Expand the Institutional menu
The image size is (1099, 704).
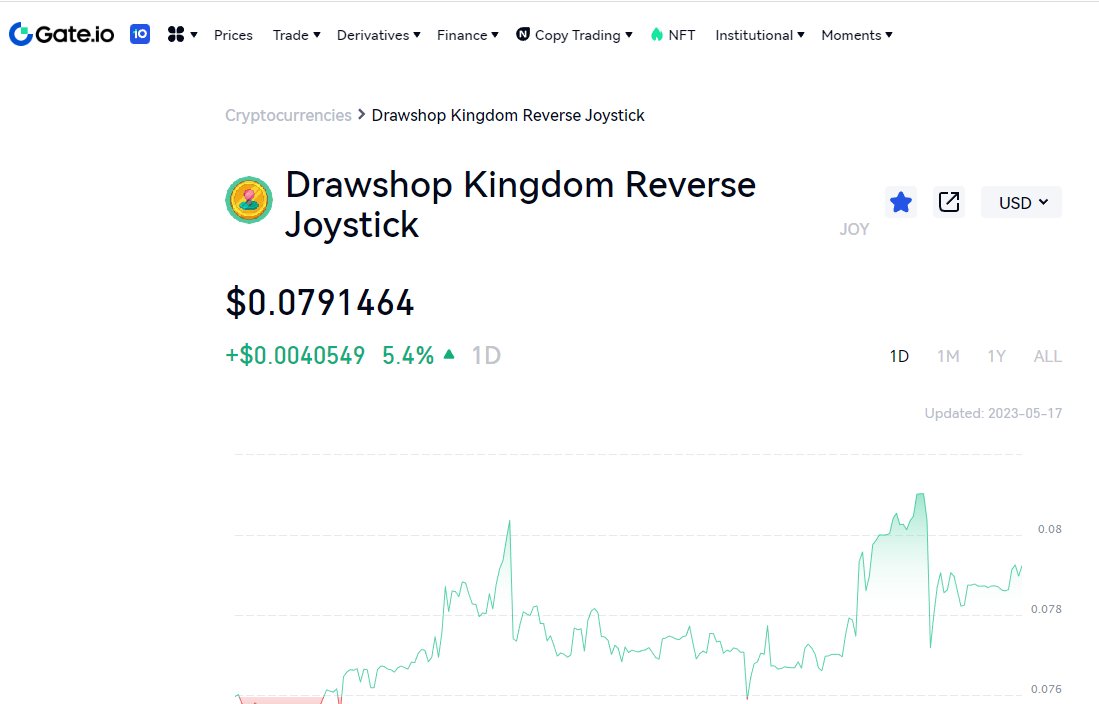[x=760, y=35]
